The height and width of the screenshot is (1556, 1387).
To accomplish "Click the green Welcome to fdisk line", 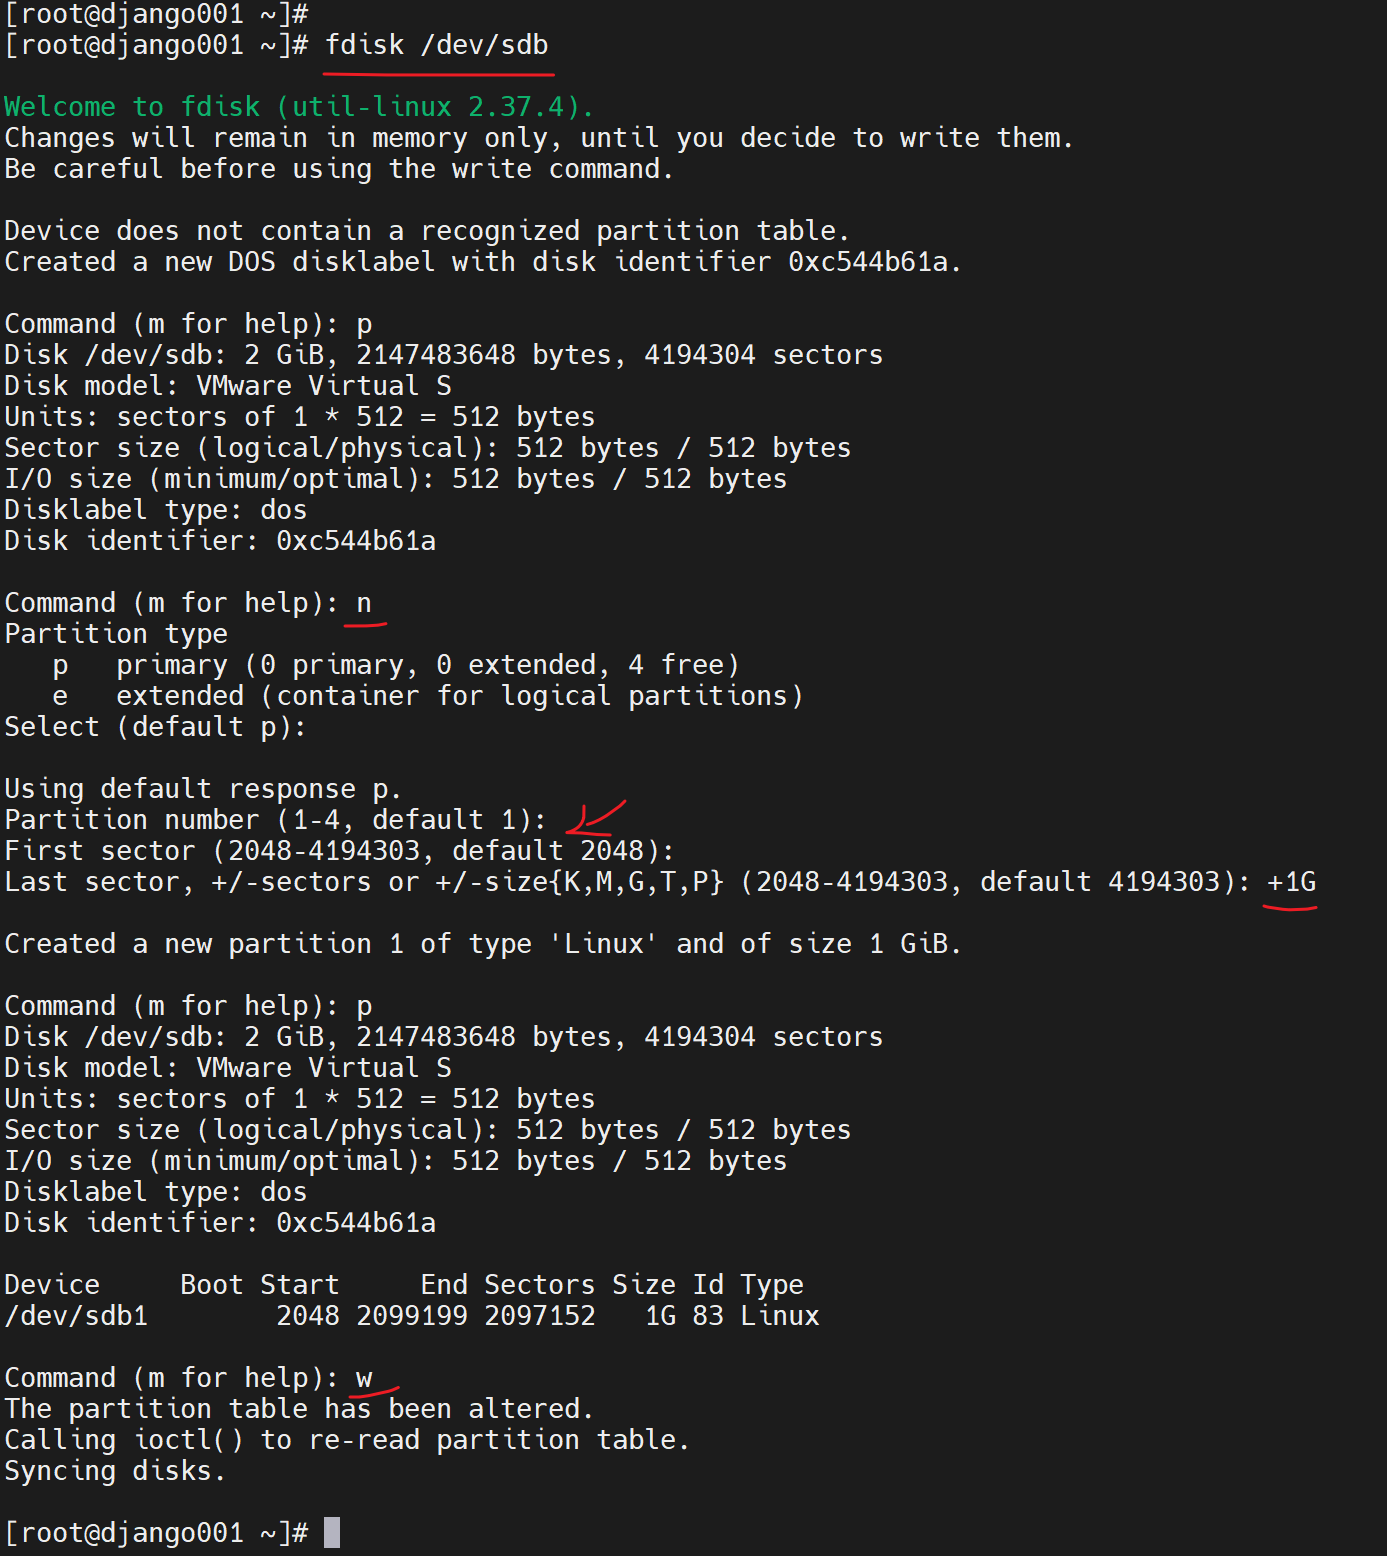I will [x=299, y=107].
